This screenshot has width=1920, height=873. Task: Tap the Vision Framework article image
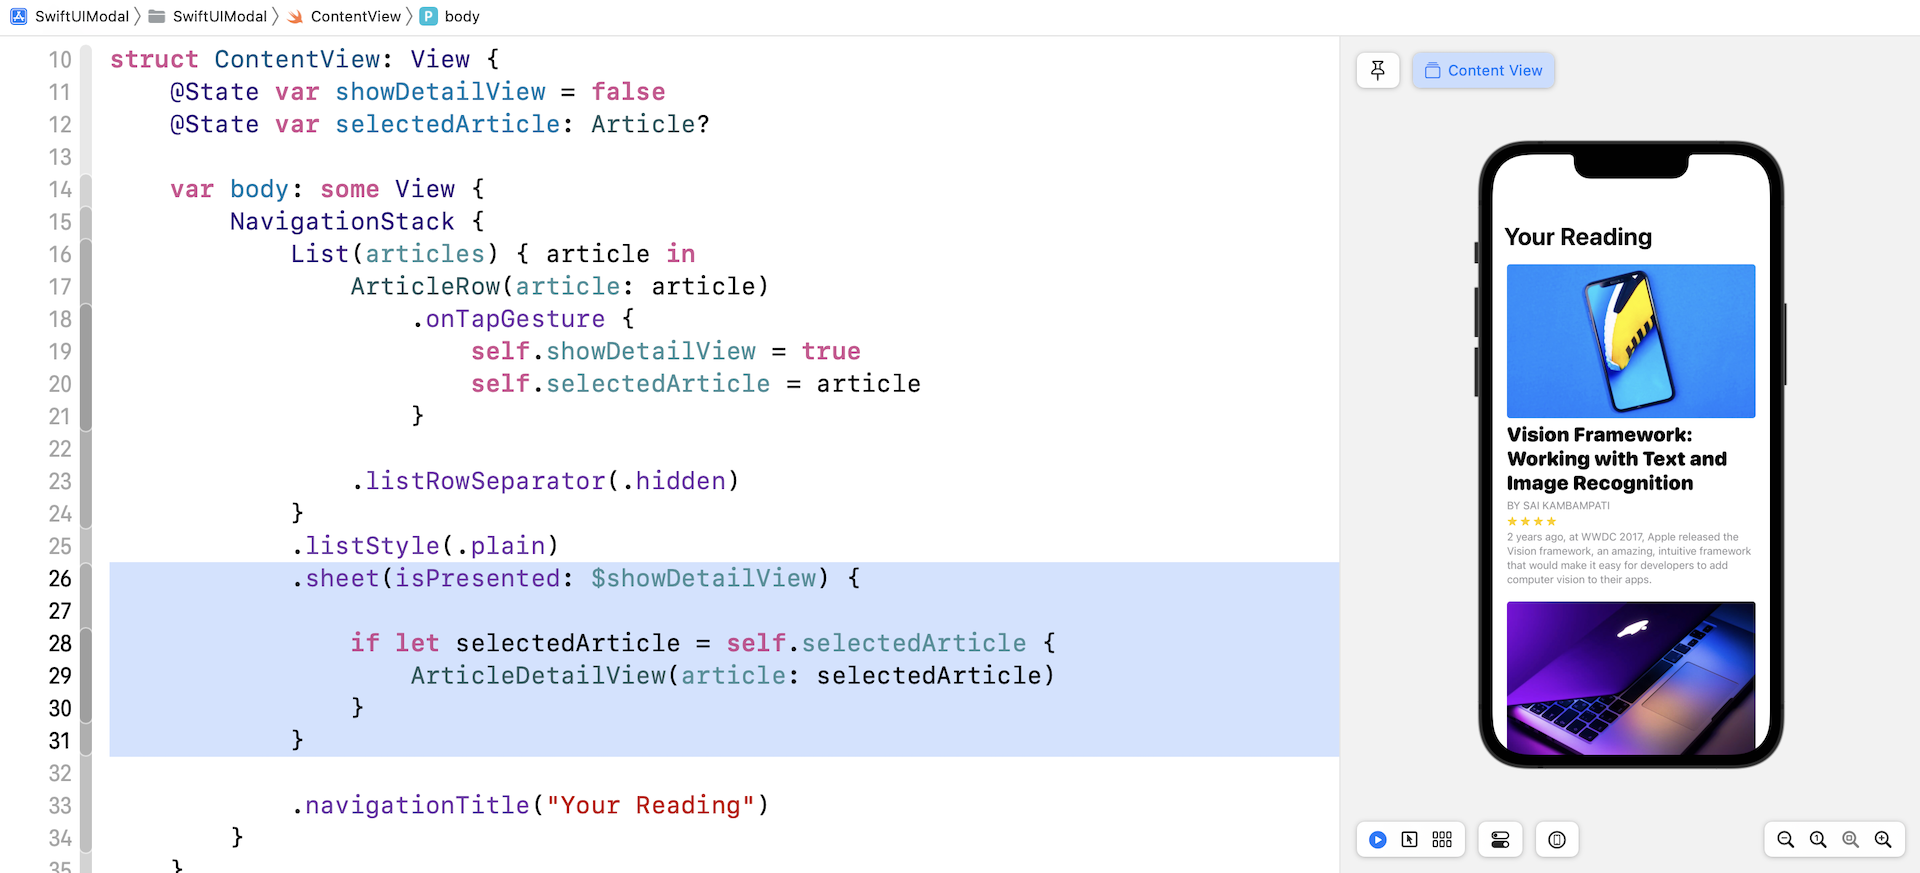tap(1630, 341)
